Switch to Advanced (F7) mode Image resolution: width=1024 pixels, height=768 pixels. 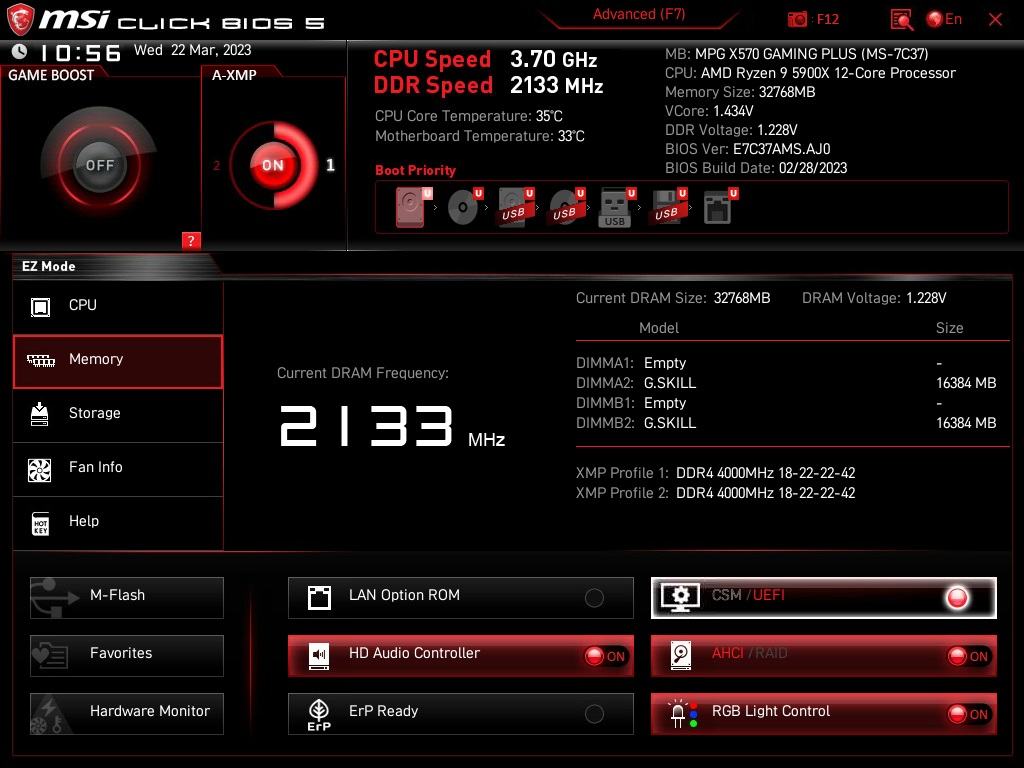coord(639,14)
